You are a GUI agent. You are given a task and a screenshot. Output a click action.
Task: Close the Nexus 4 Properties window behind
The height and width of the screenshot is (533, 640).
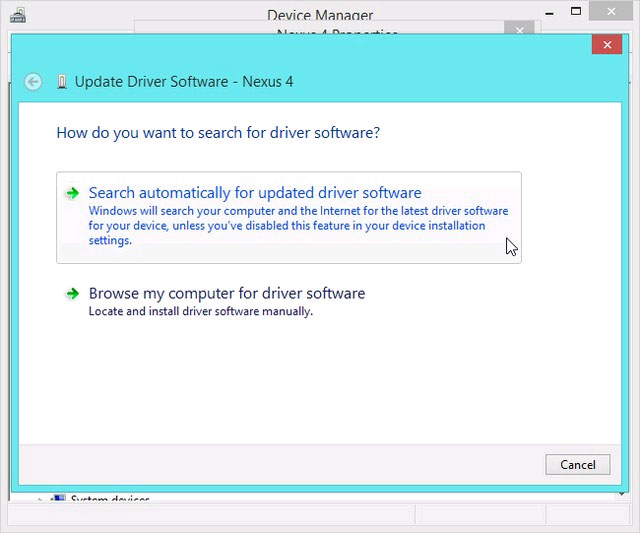[x=519, y=29]
